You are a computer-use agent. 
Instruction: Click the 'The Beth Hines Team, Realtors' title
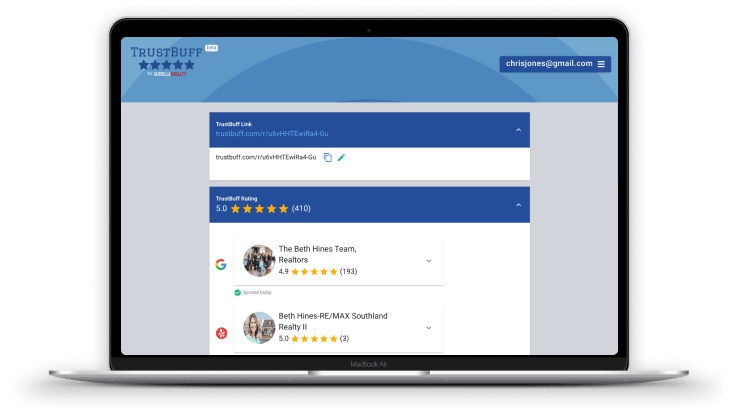tap(317, 254)
